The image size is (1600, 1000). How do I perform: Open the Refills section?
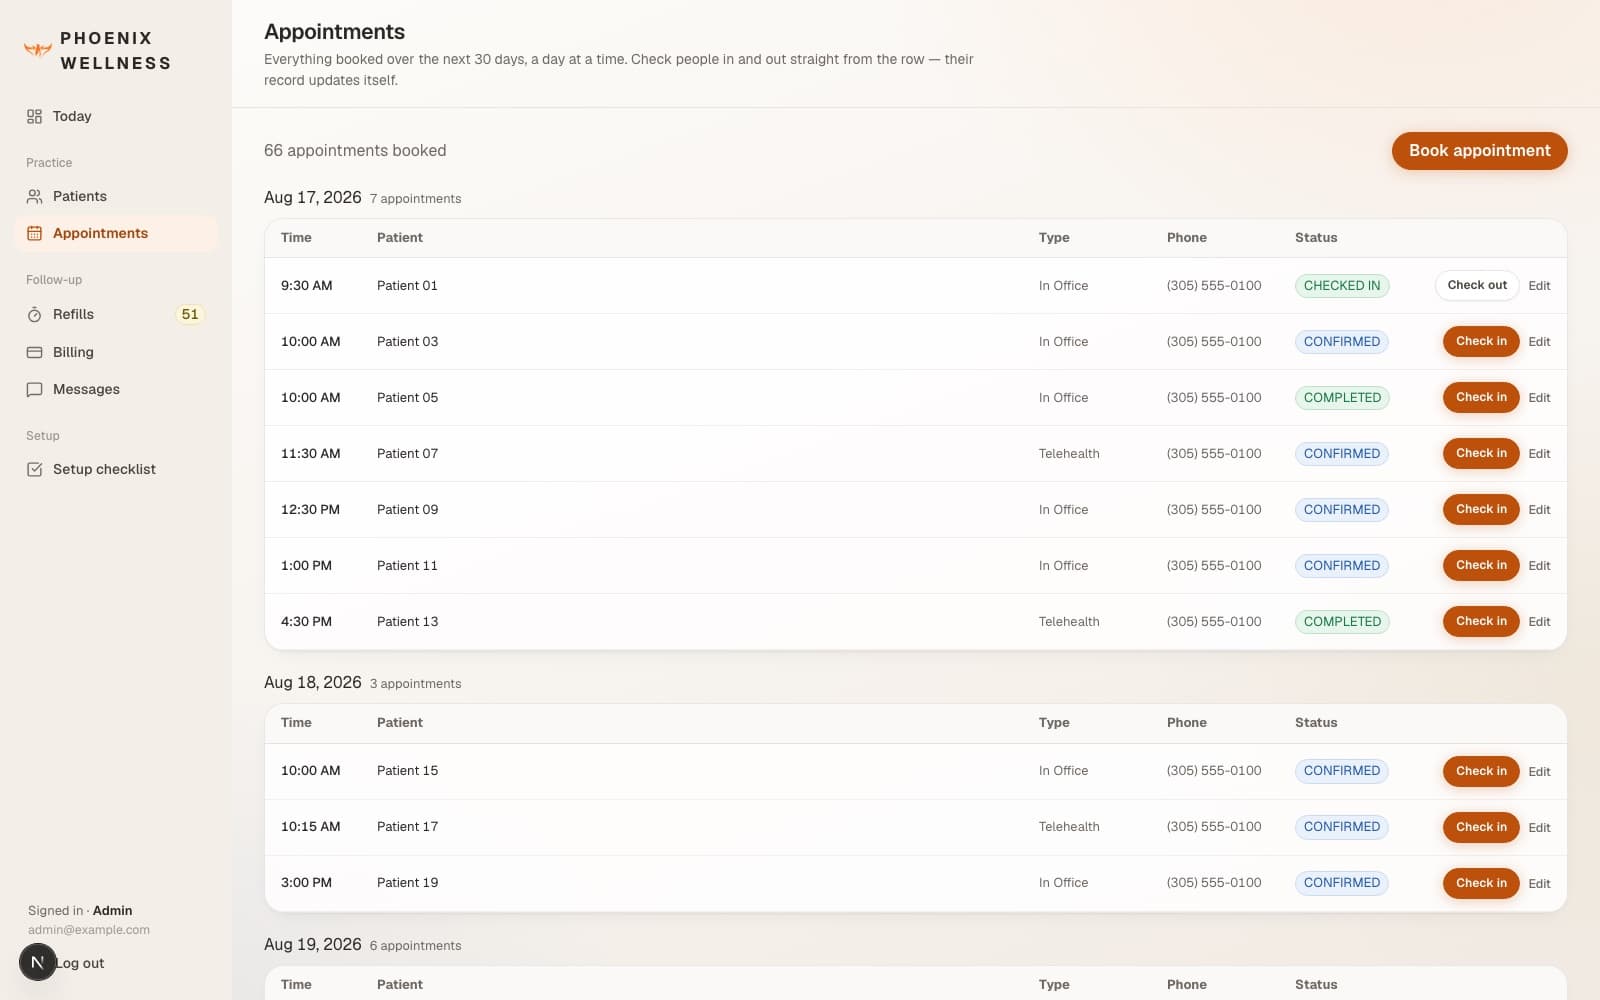(x=116, y=314)
